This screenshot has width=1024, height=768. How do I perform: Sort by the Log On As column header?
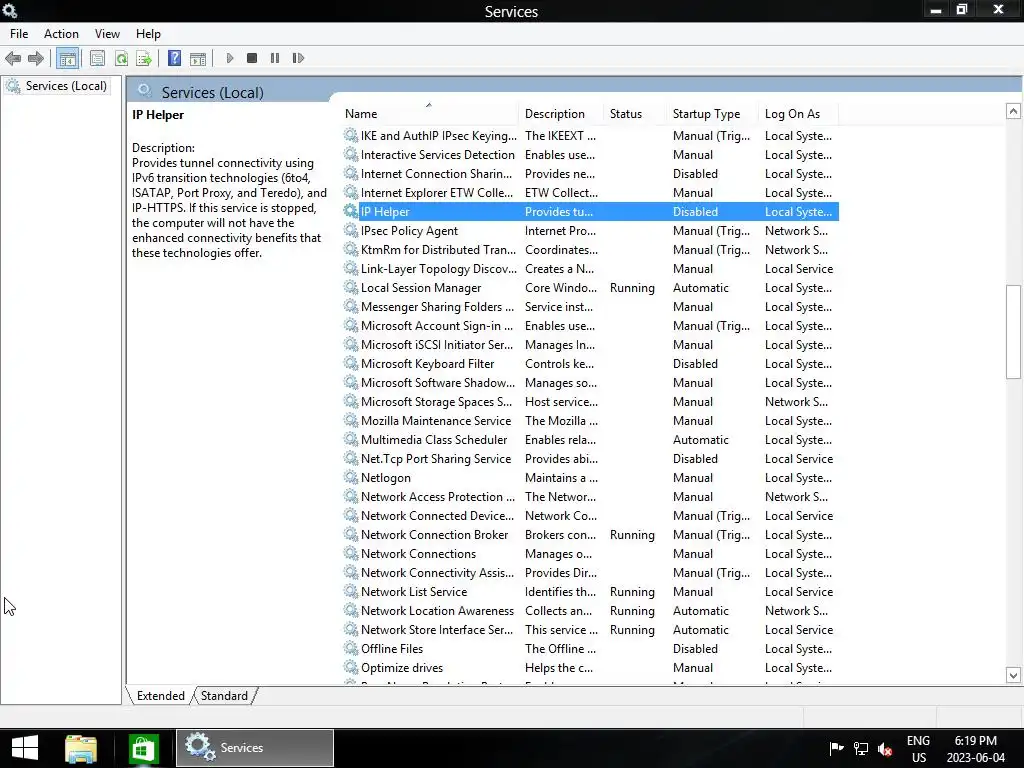[x=799, y=114]
